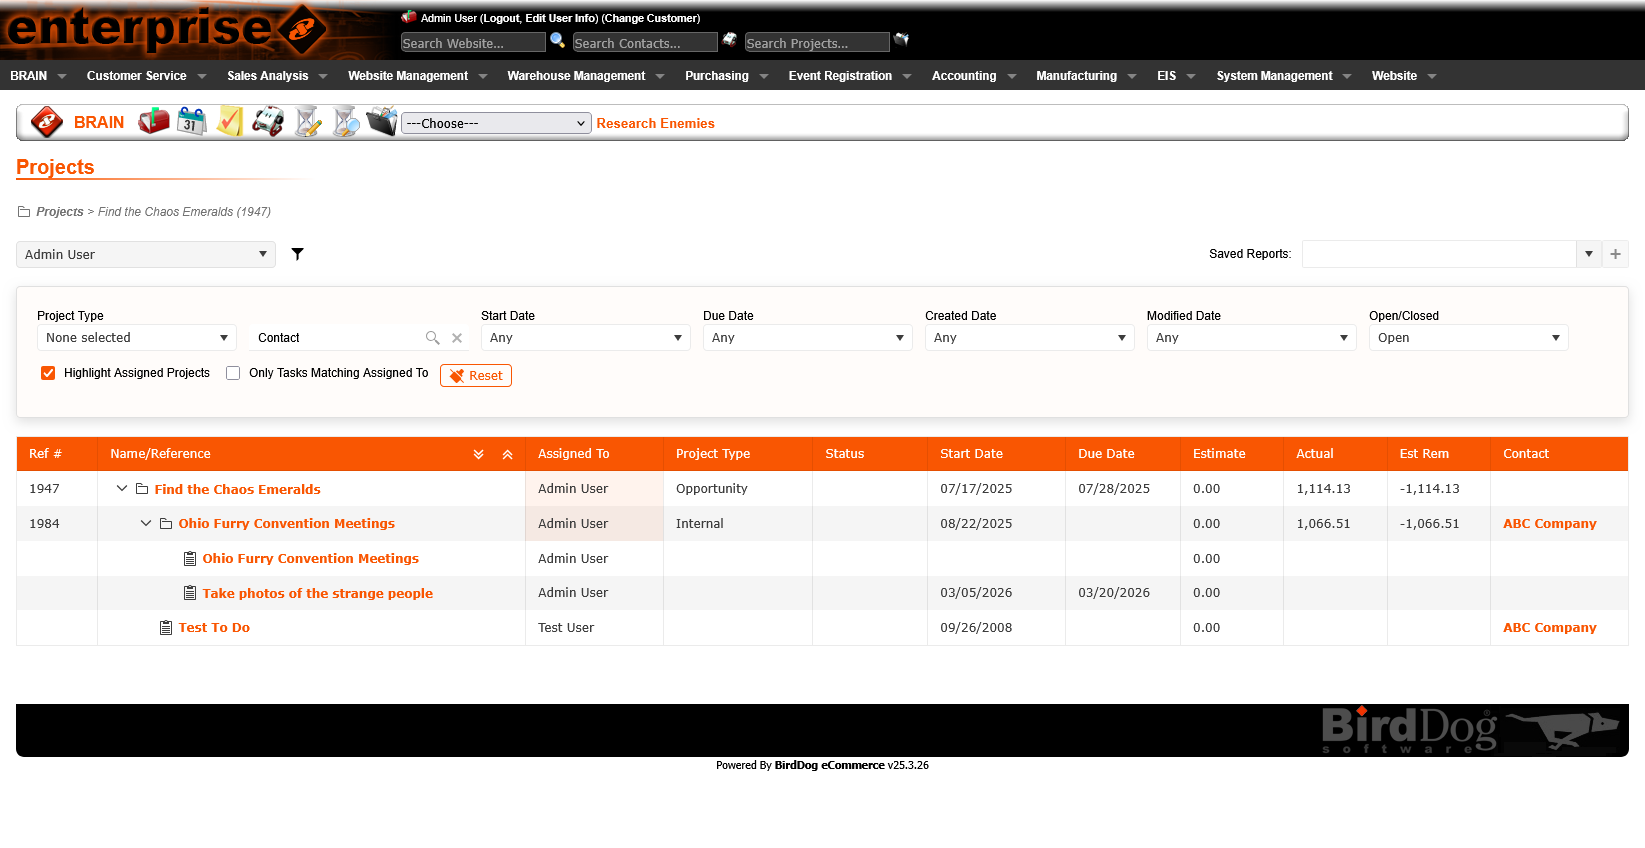The height and width of the screenshot is (848, 1645).
Task: Open the Open/Closed dropdown
Action: 1467,338
